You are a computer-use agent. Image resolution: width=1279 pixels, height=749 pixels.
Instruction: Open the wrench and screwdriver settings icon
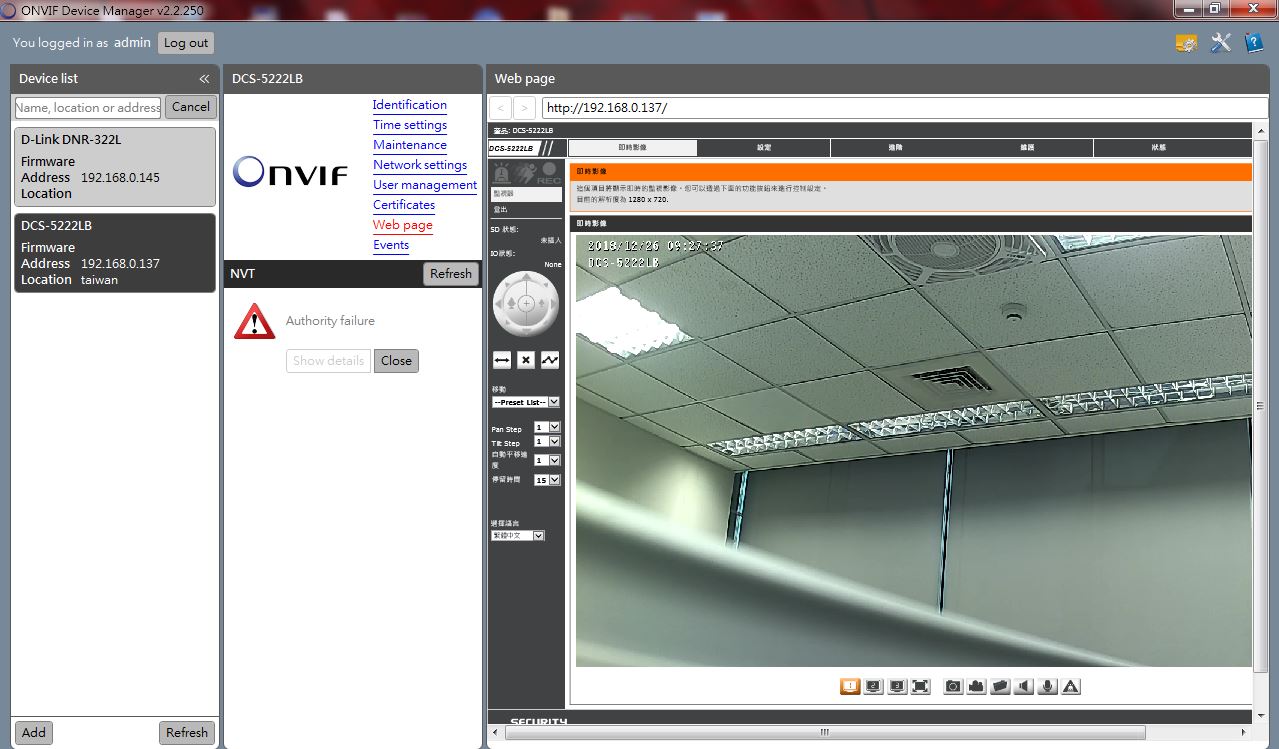click(1220, 42)
